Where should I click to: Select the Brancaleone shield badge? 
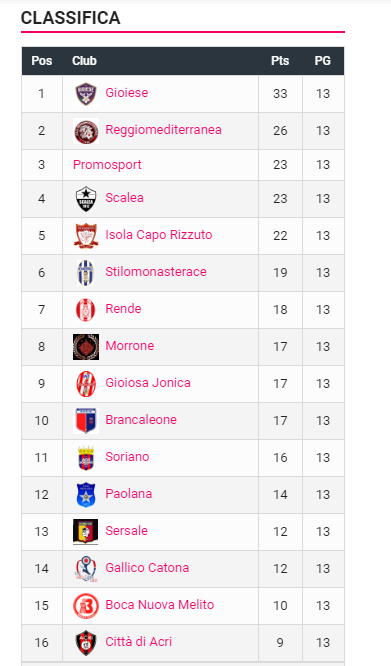86,420
